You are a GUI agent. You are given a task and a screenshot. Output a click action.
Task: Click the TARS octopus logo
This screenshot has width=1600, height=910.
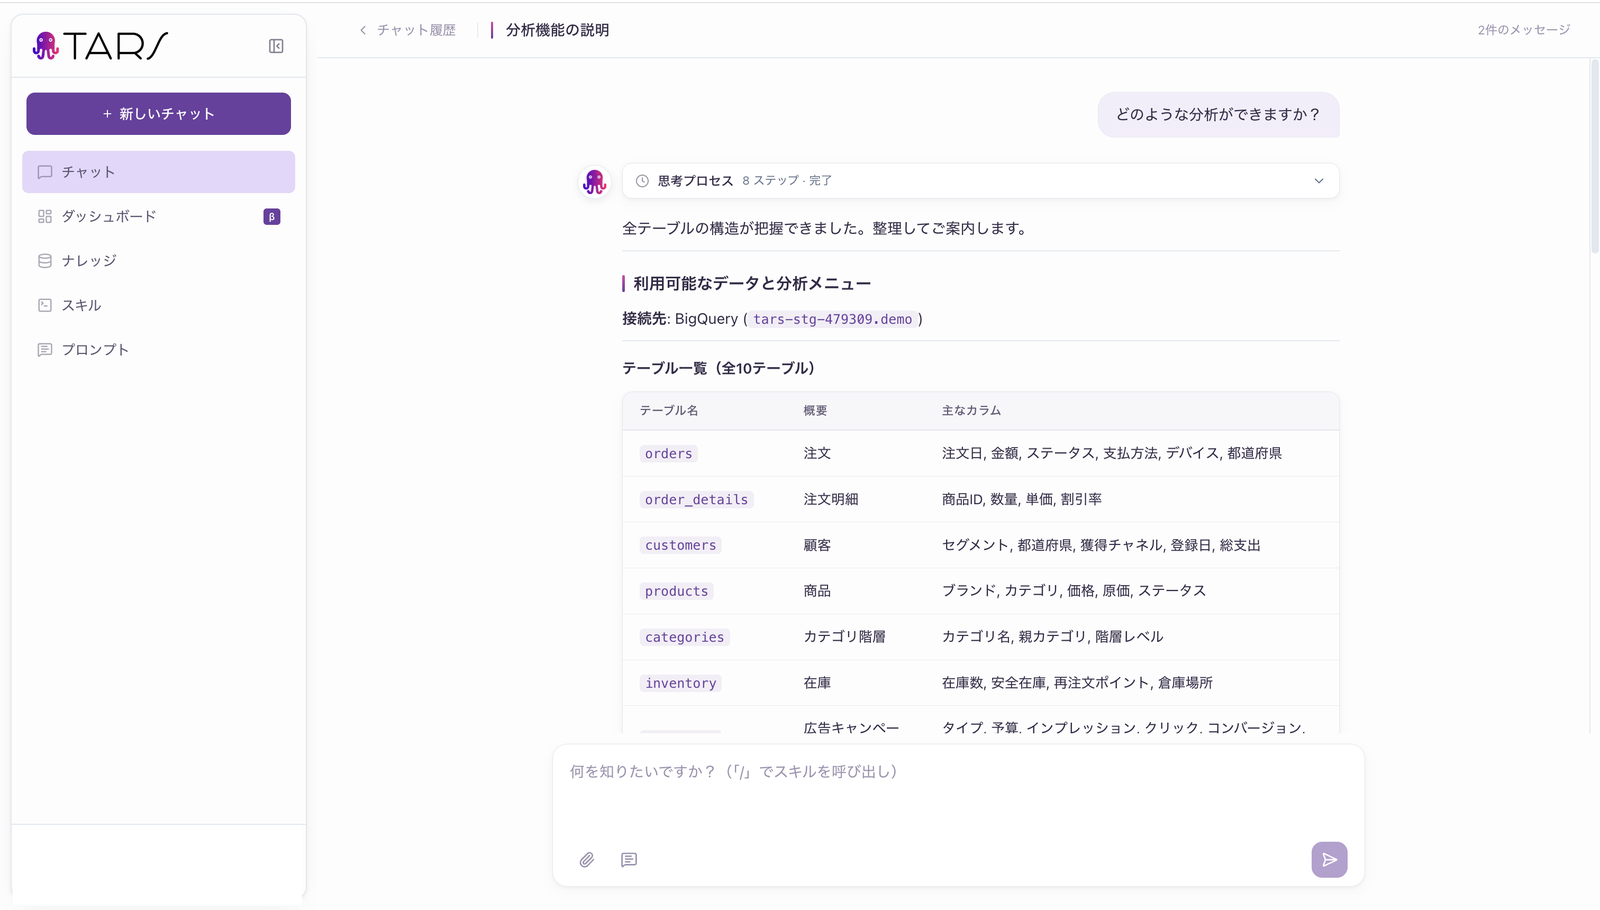pos(46,46)
